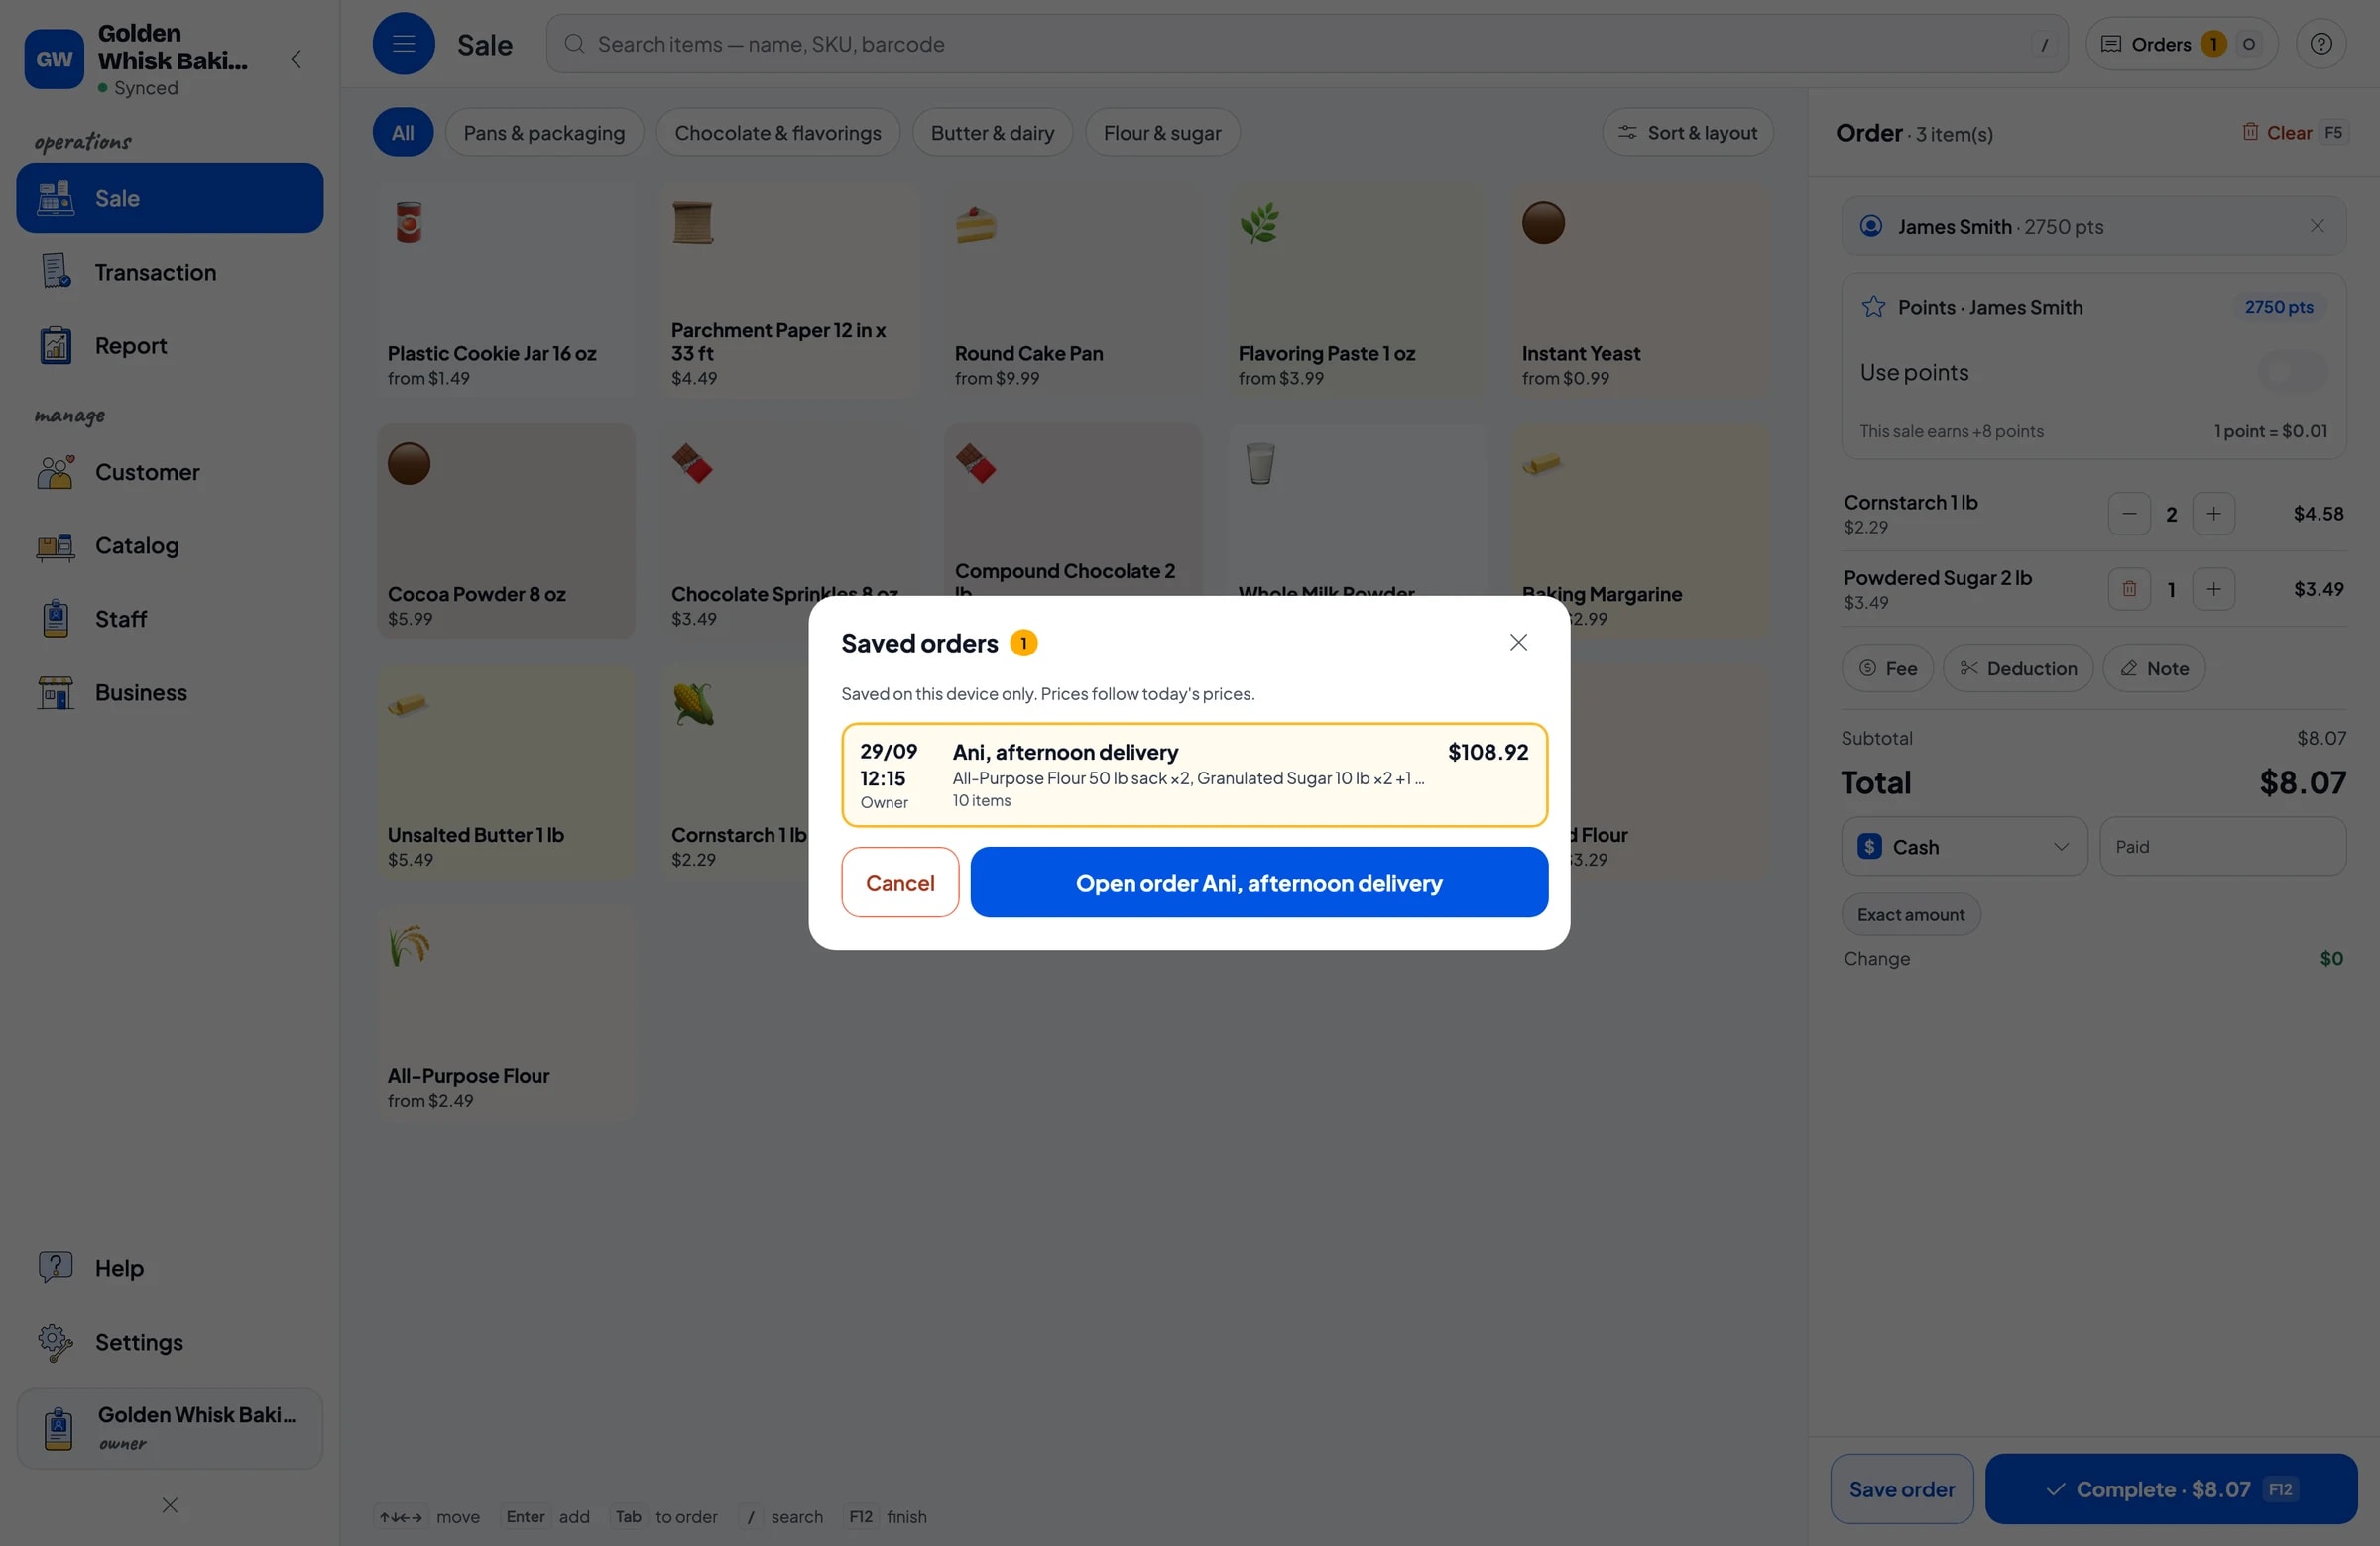
Task: Complete the $8.07 sale
Action: 2170,1488
